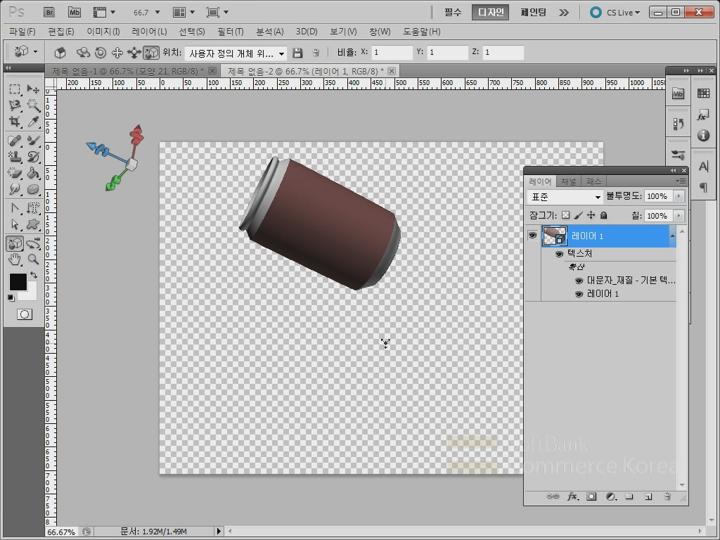720x540 pixels.
Task: Toggle lock transparent pixels
Action: tap(566, 215)
